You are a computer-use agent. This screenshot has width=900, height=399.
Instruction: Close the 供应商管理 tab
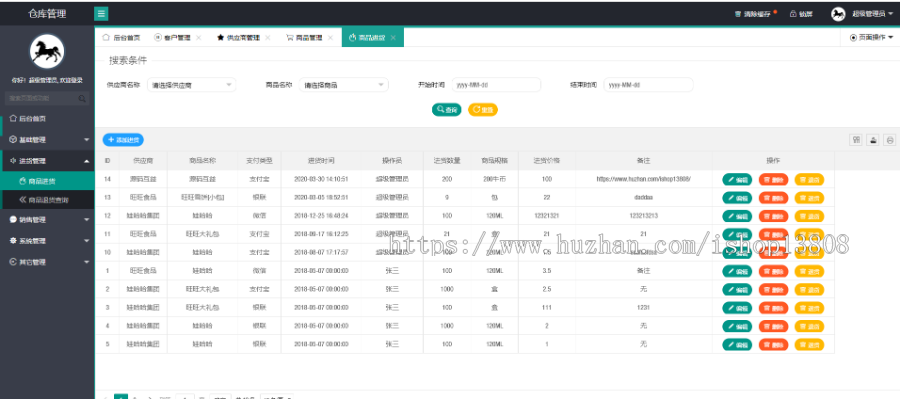point(267,38)
